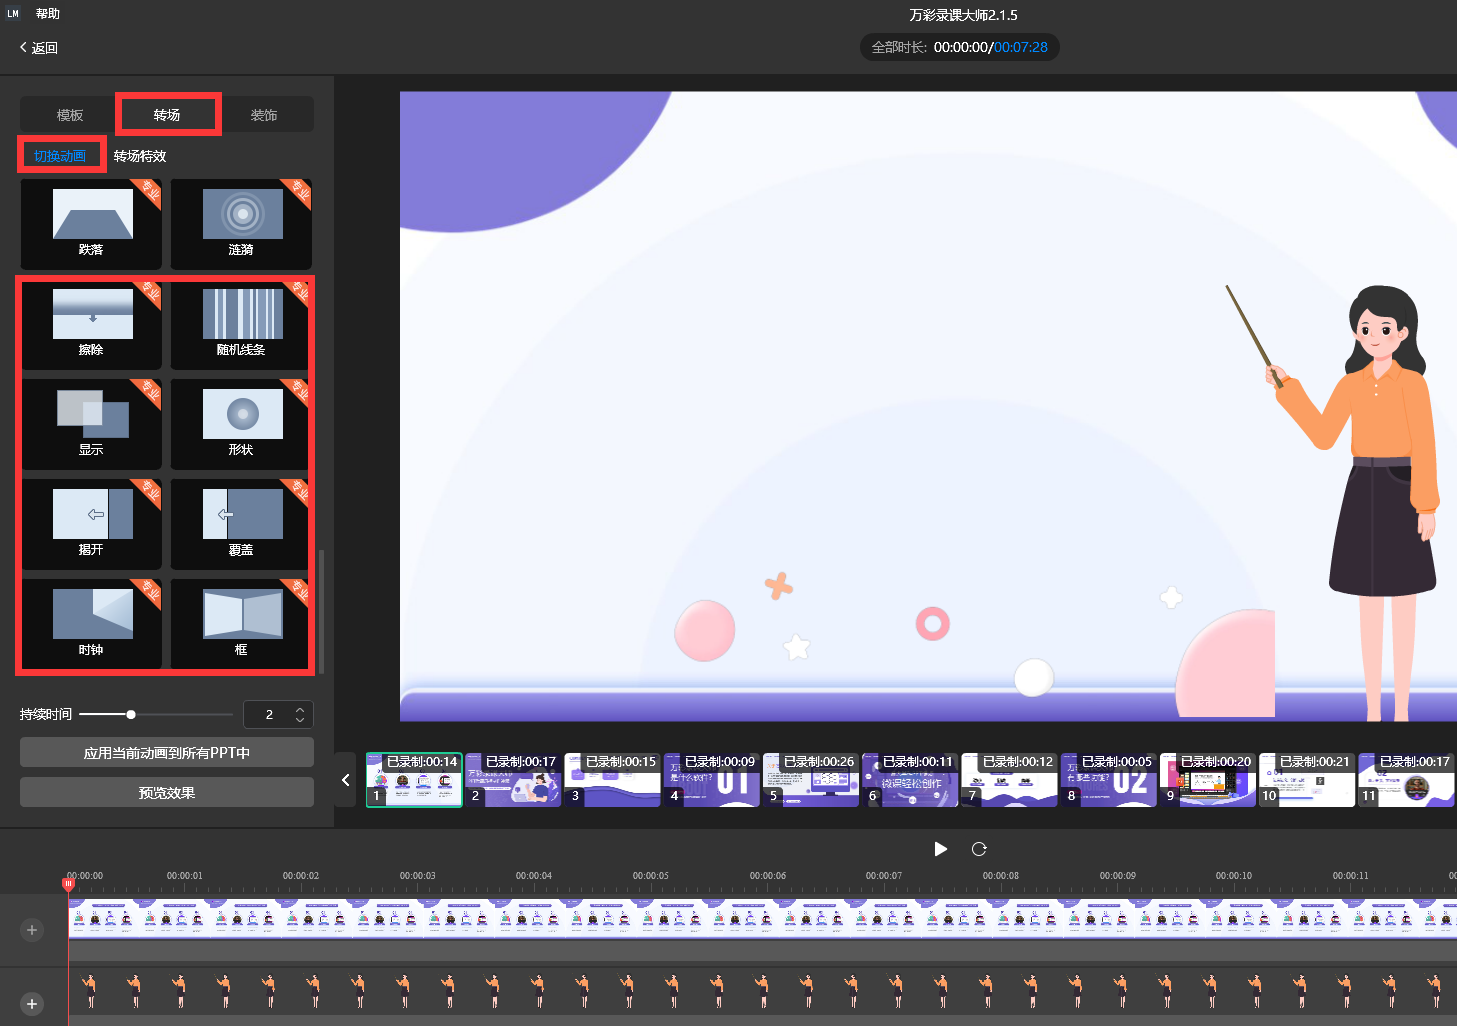The width and height of the screenshot is (1457, 1026).
Task: Switch to the 装饰 tab
Action: pos(264,115)
